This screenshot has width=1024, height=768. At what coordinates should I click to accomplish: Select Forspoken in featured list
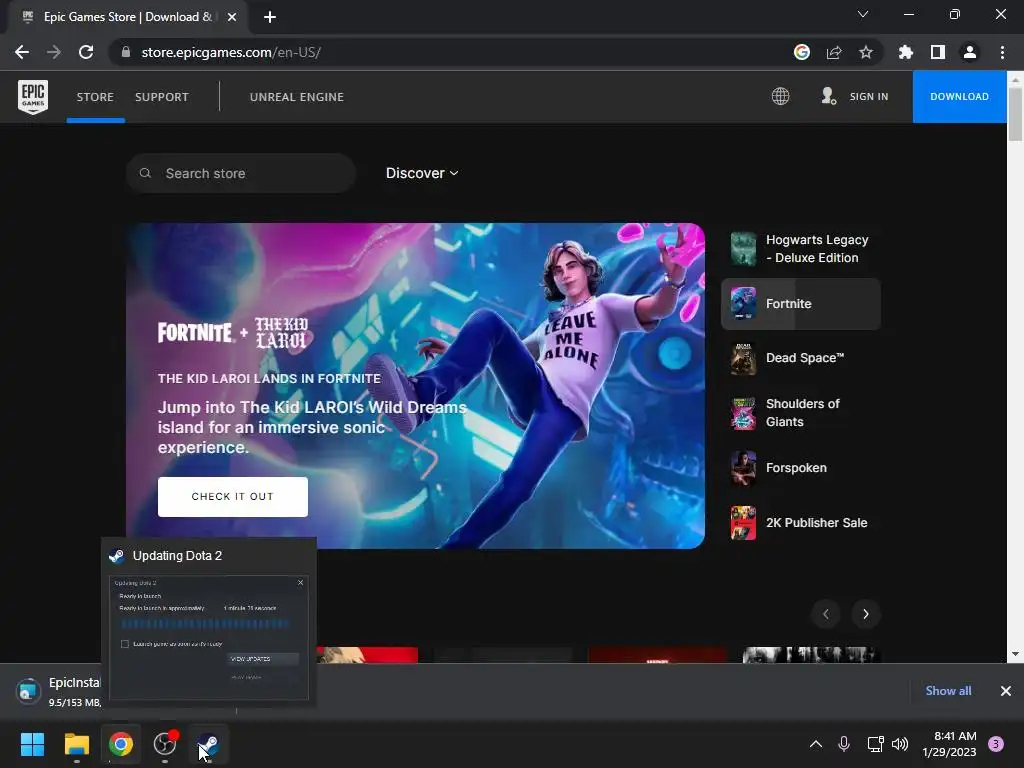pos(801,468)
